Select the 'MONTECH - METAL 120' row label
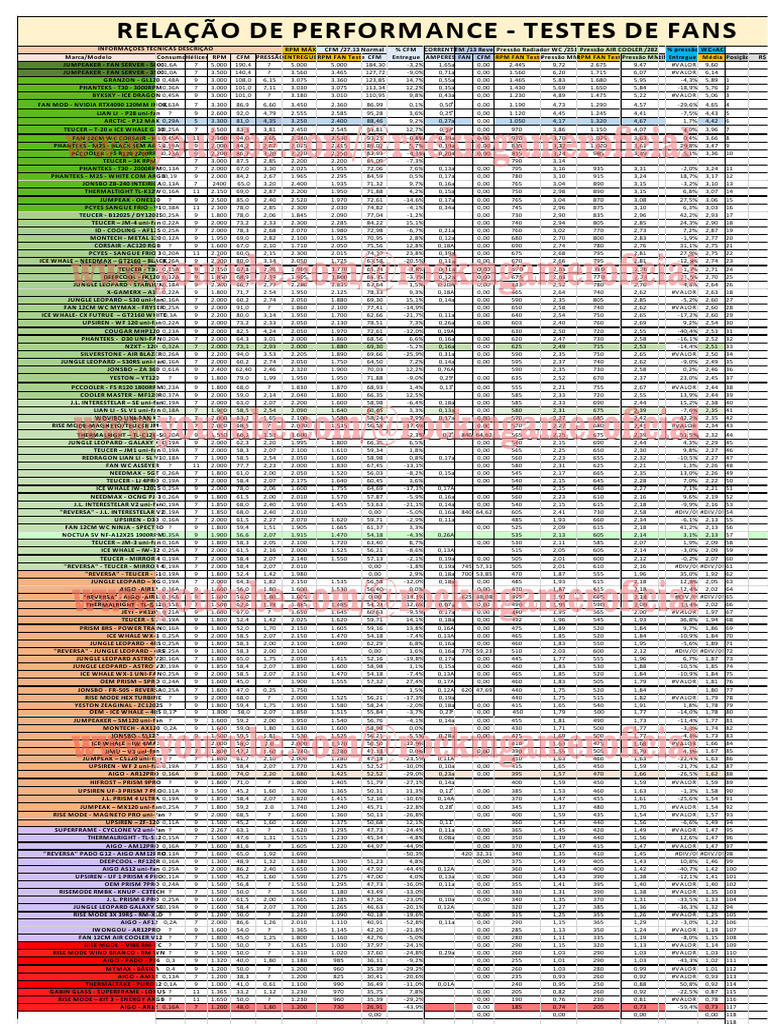Screen dimensions: 768x1024 pos(124,238)
